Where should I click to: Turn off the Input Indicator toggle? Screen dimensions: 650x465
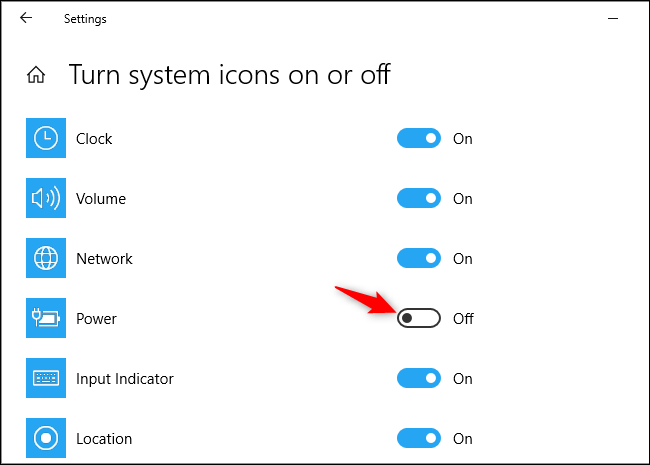click(419, 379)
